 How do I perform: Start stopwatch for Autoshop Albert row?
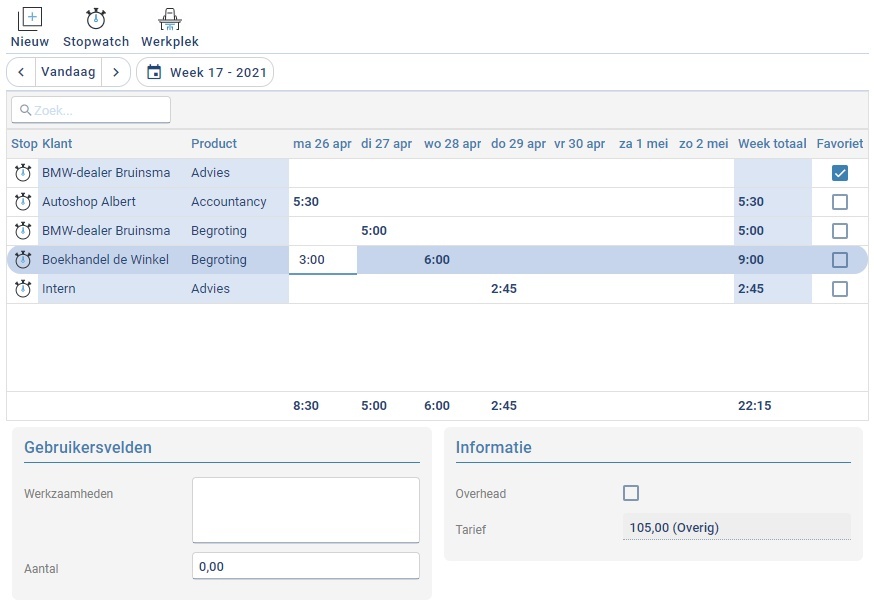click(23, 202)
